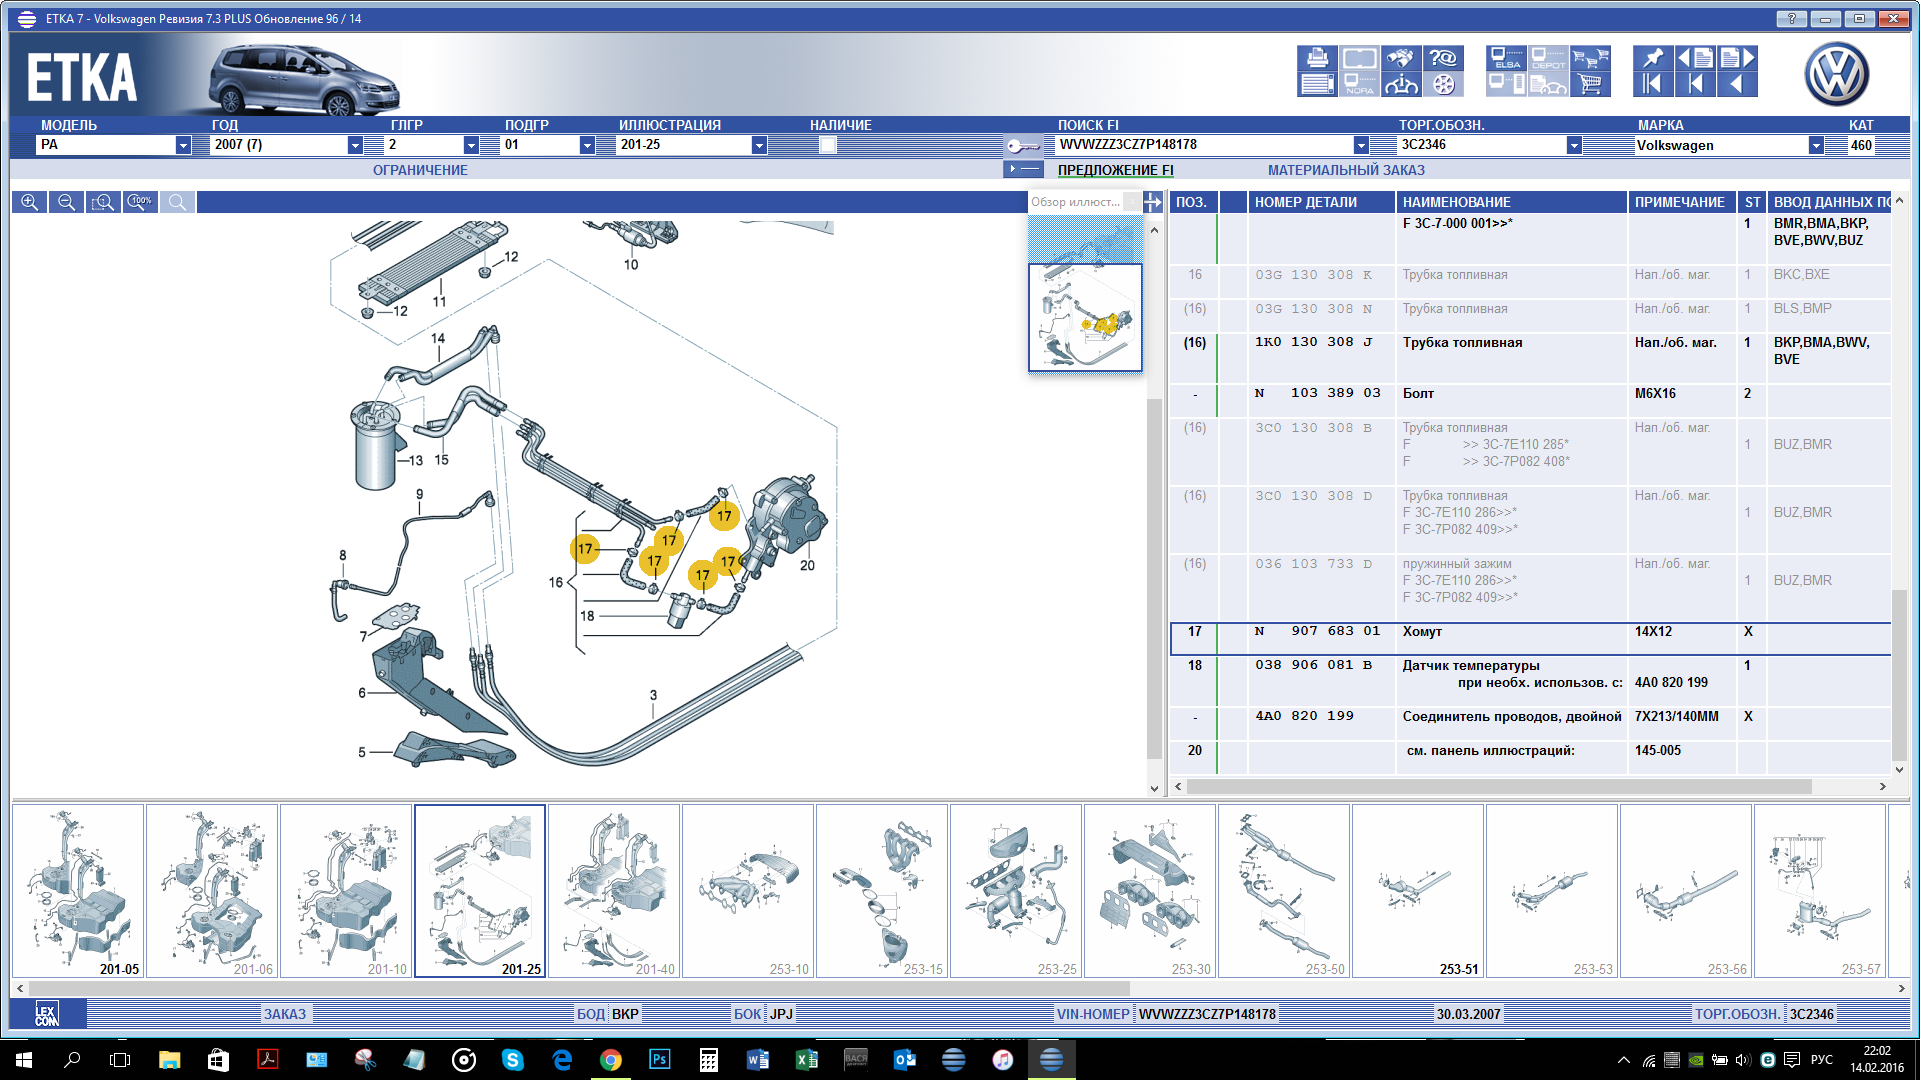Open the ОГРАНИЧЕНИЕ tab
The image size is (1920, 1080).
[x=420, y=170]
